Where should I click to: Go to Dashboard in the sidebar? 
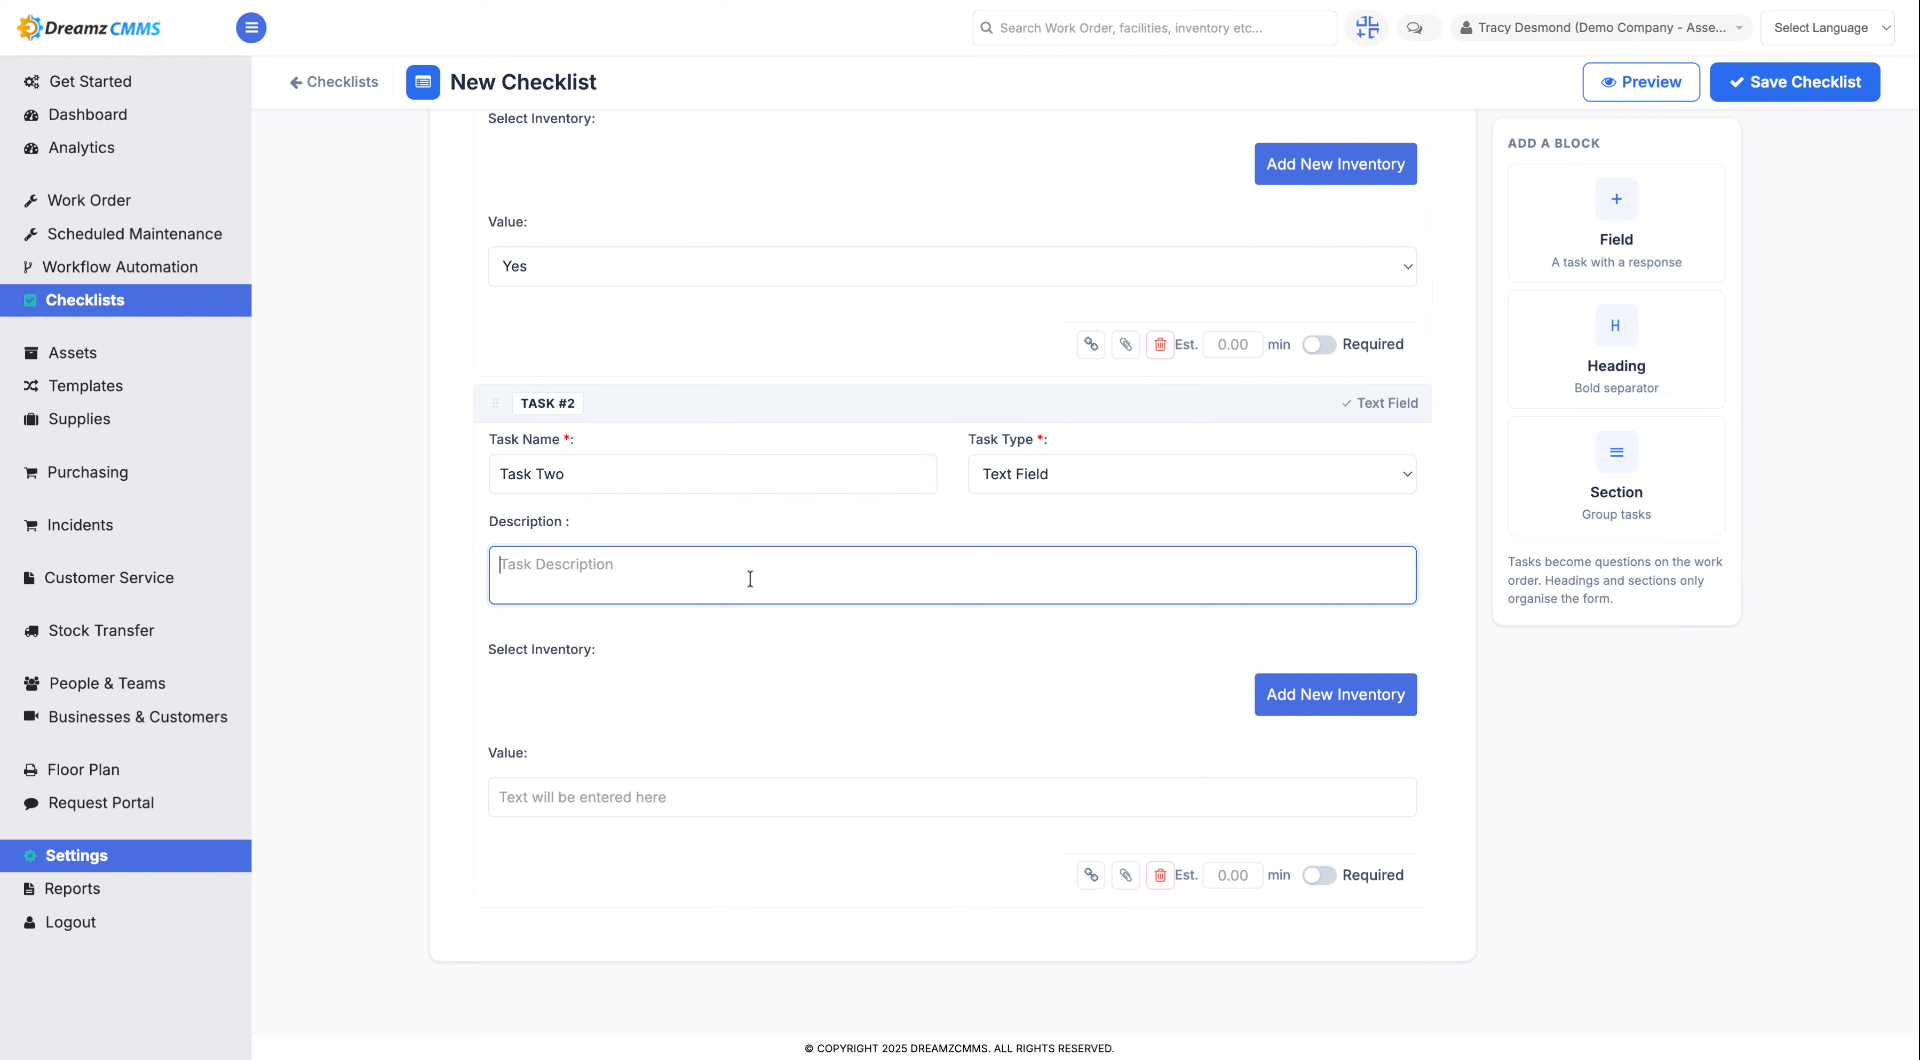(x=88, y=115)
